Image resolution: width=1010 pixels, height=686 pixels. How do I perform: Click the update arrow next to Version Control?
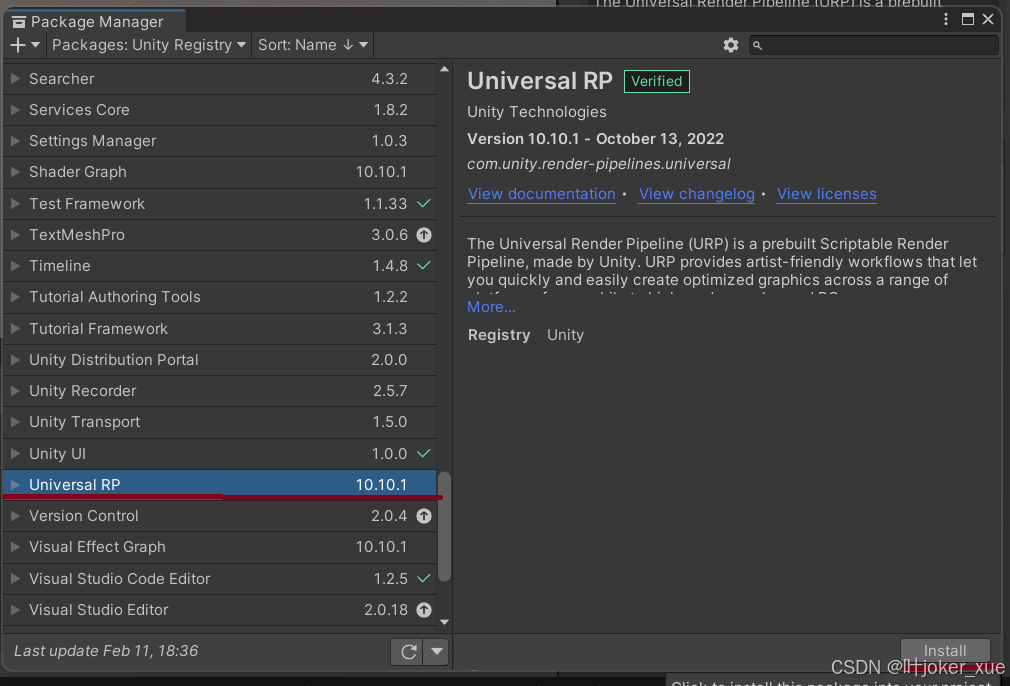(424, 516)
